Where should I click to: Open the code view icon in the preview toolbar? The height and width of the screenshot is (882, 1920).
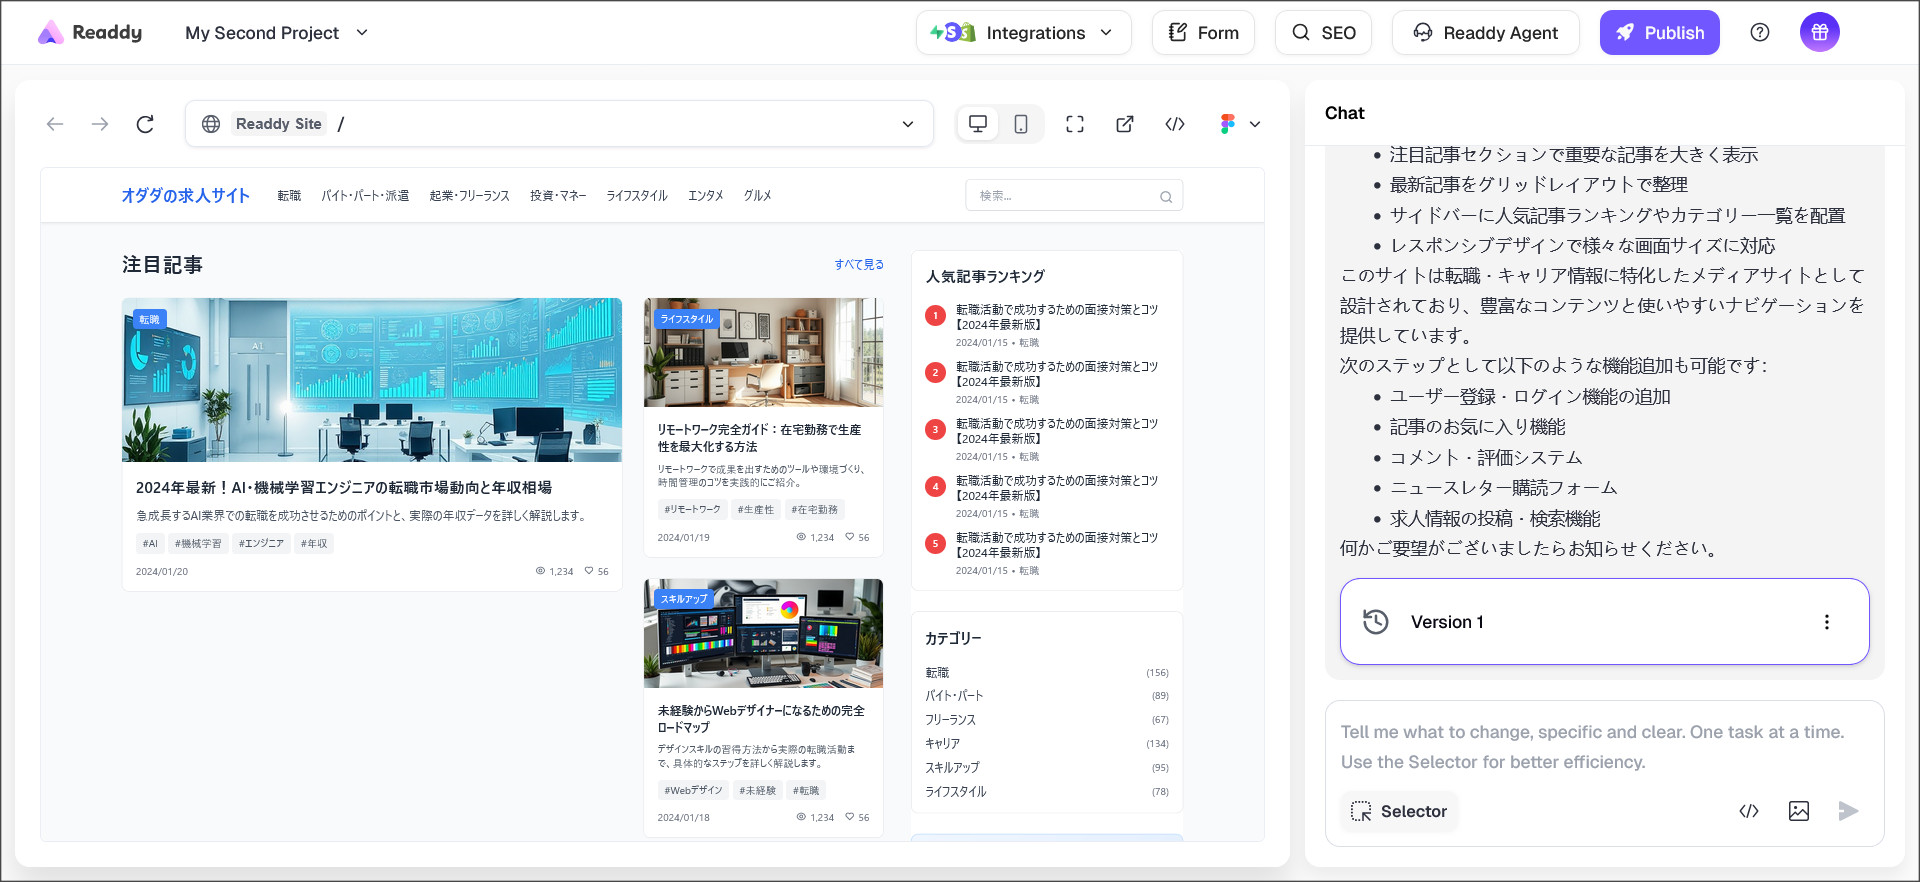[x=1175, y=124]
